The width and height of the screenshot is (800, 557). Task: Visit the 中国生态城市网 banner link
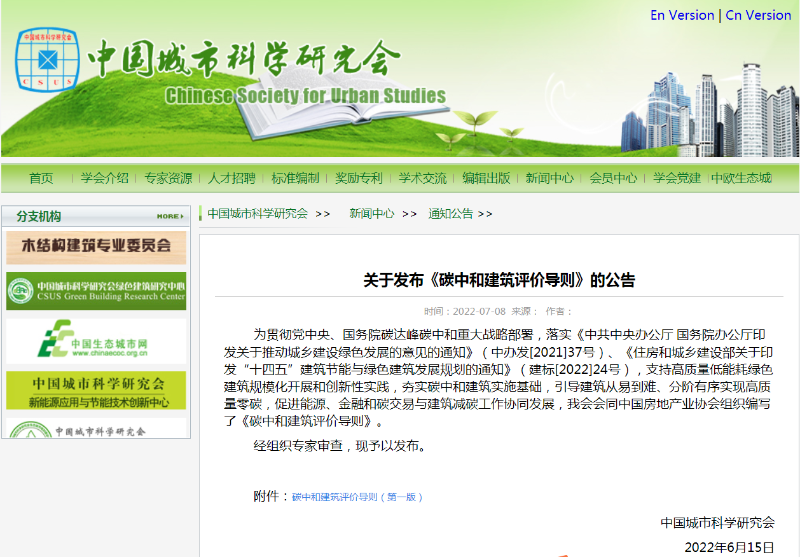pos(96,341)
